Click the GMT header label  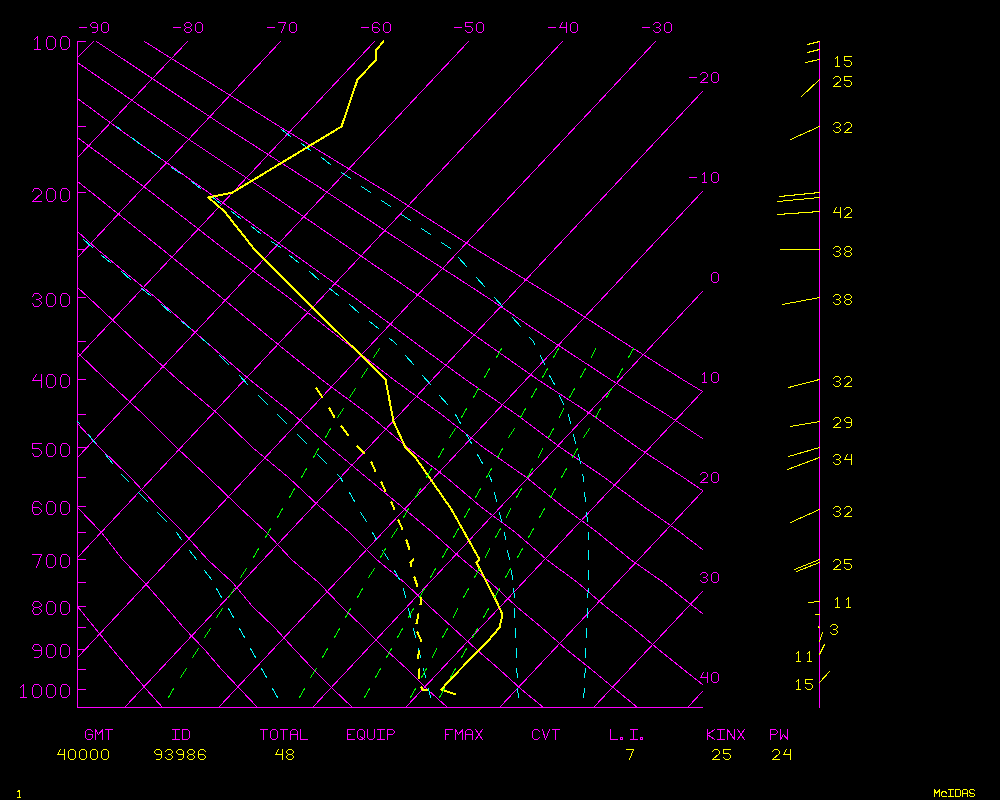[99, 735]
